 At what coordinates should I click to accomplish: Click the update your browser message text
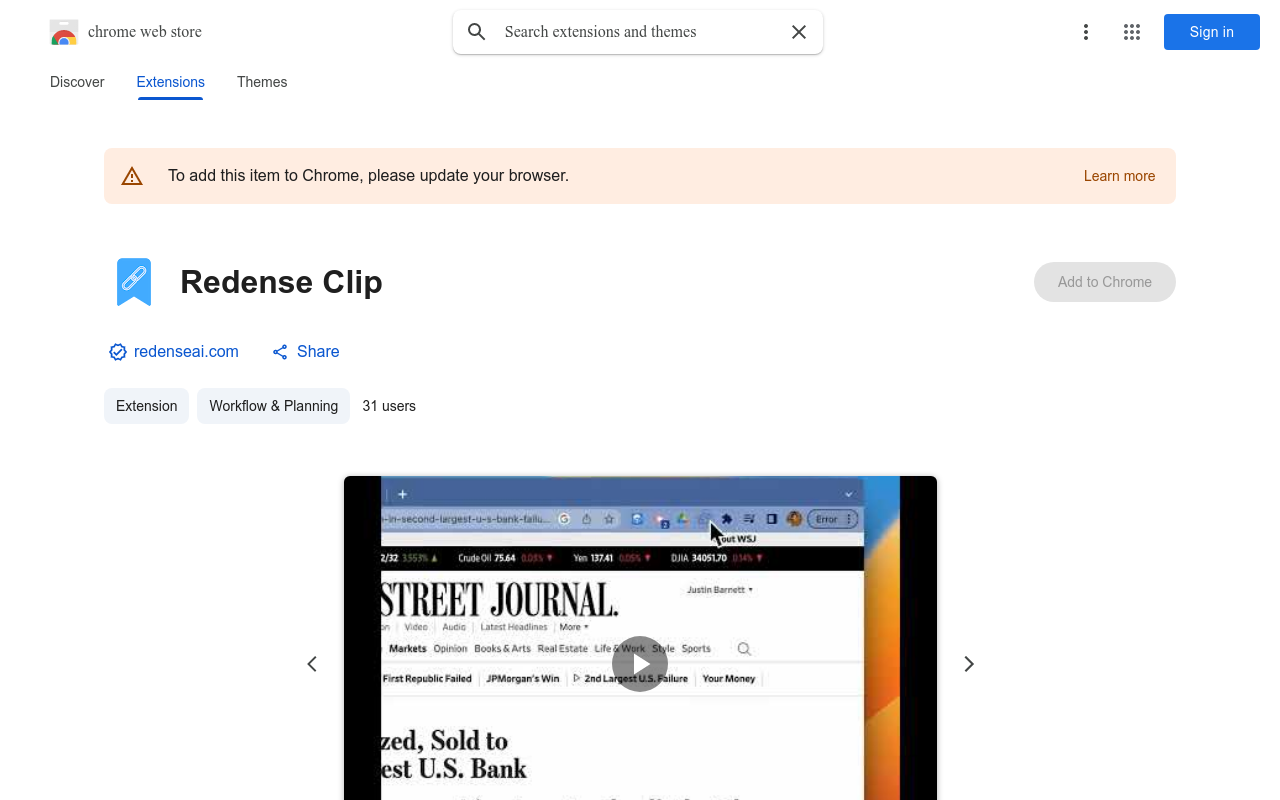[x=368, y=176]
